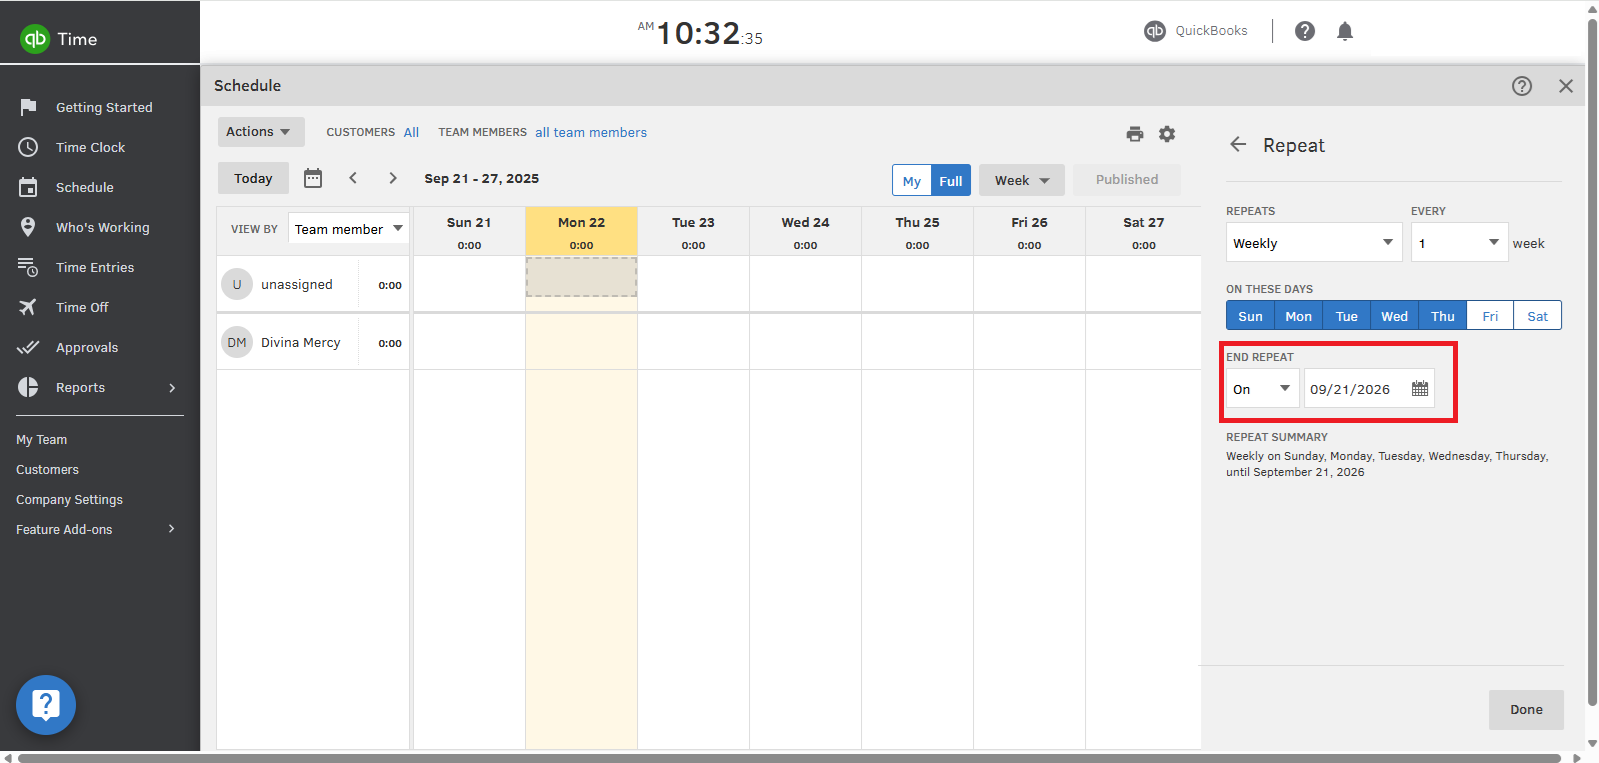Image resolution: width=1599 pixels, height=763 pixels.
Task: Click the print schedule icon
Action: pyautogui.click(x=1134, y=134)
